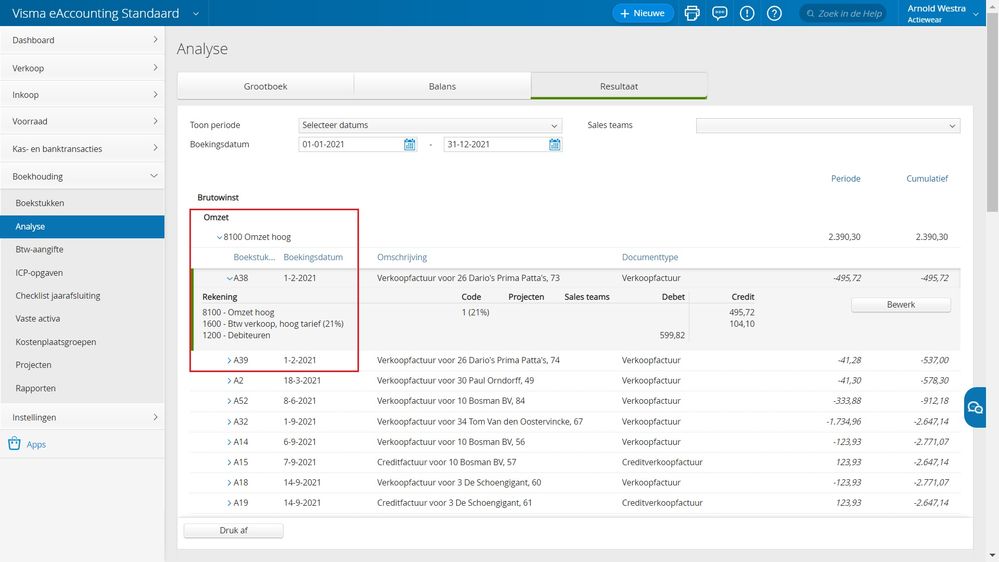This screenshot has width=999, height=562.
Task: Open Btw-aangifte in the sidebar
Action: tap(39, 249)
